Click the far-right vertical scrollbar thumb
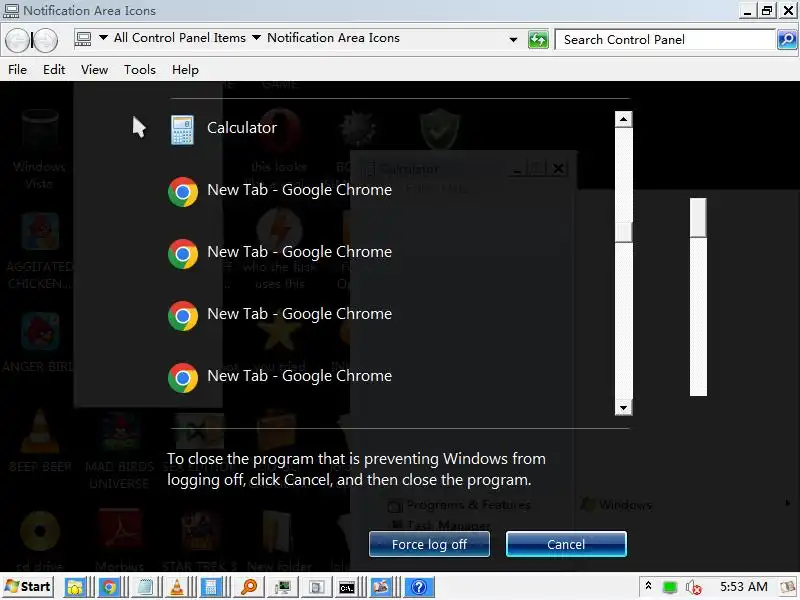This screenshot has height=600, width=800. (x=698, y=218)
